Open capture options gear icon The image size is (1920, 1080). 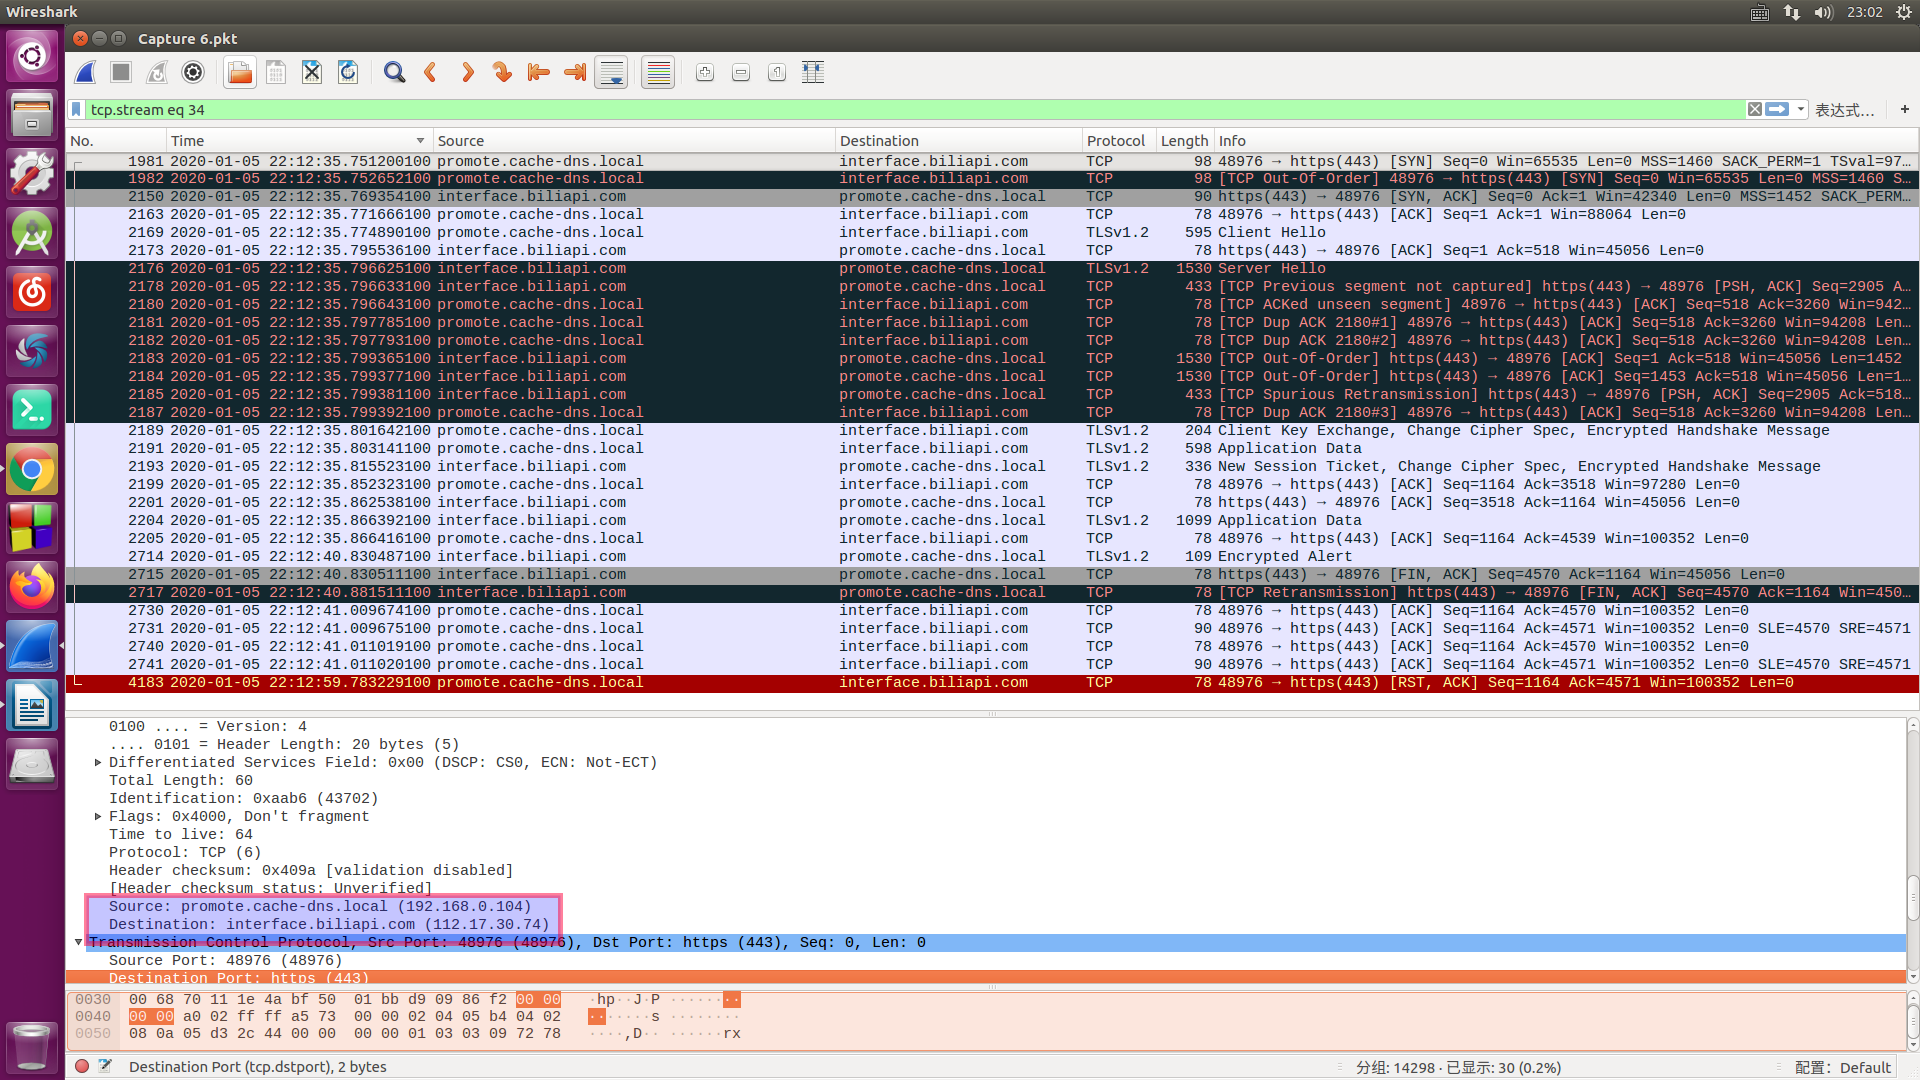(193, 72)
